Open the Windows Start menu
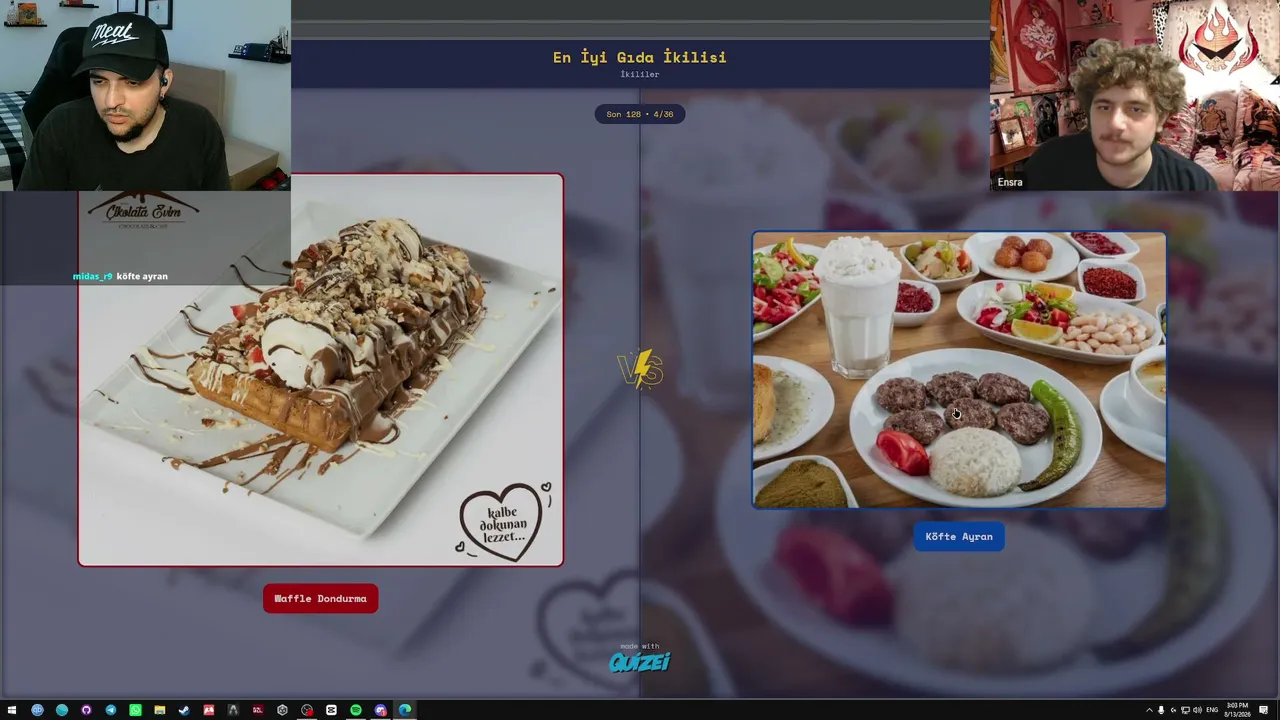The image size is (1280, 720). point(12,710)
